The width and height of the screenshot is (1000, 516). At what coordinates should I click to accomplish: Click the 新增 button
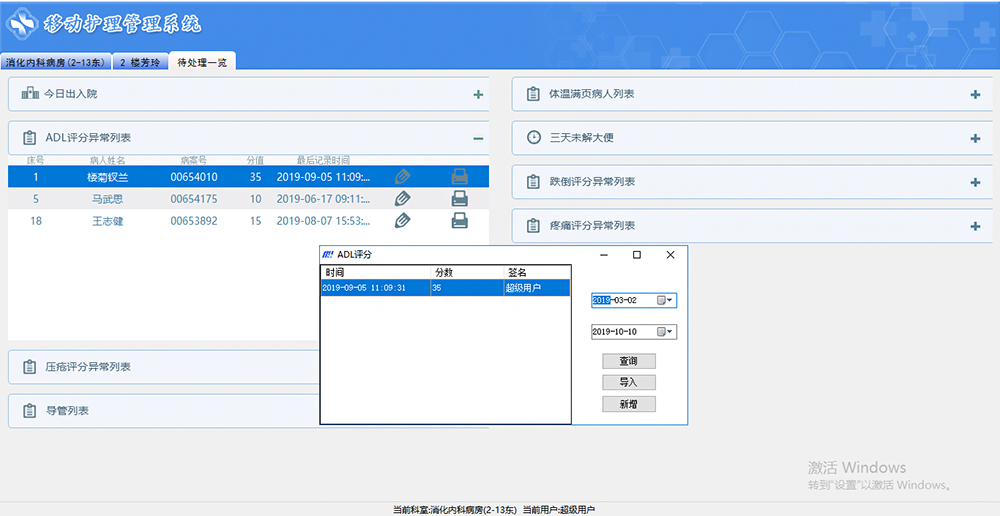tap(629, 404)
